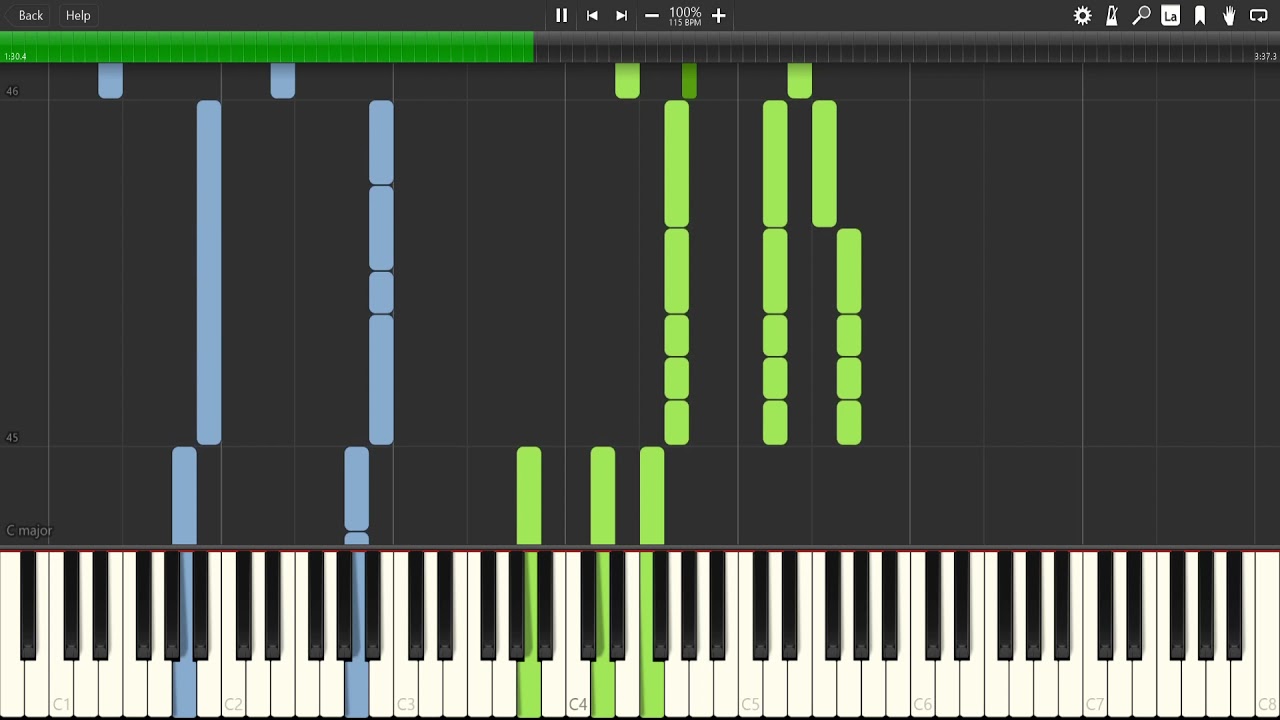Click total time 3:37.3 label
1280x720 pixels.
pos(1265,57)
